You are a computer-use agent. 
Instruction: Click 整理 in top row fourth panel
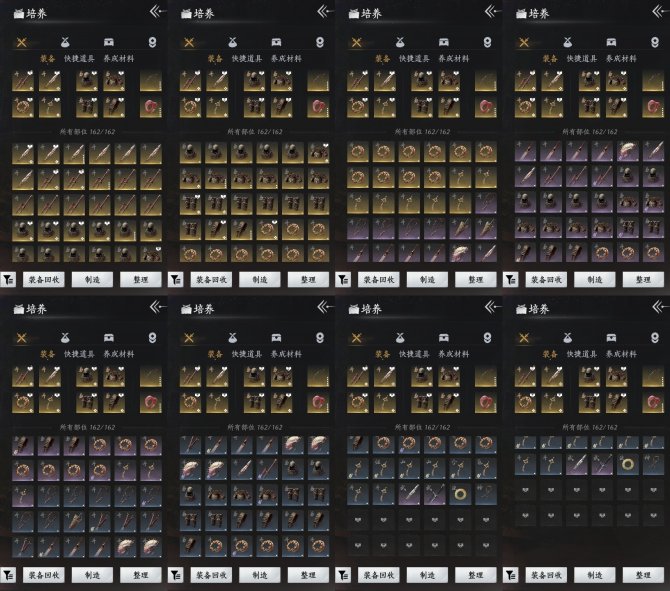(x=643, y=279)
